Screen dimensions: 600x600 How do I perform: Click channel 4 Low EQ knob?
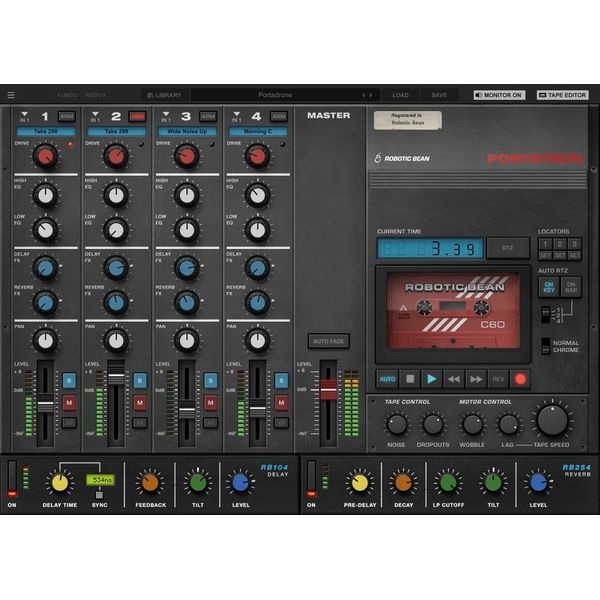click(x=258, y=230)
